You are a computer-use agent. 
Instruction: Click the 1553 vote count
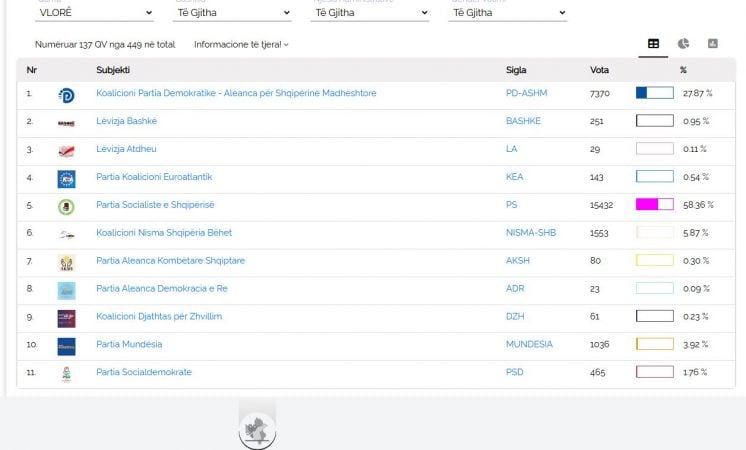[599, 233]
